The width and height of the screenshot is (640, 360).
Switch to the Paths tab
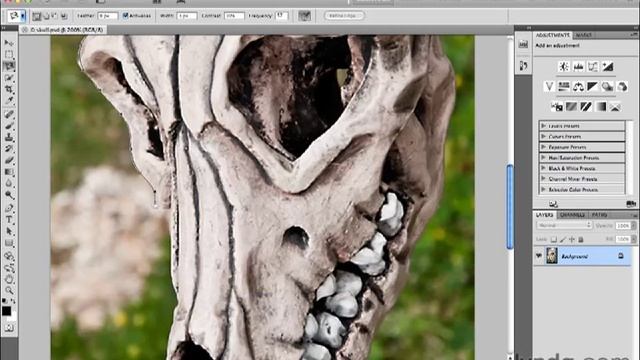coord(599,215)
